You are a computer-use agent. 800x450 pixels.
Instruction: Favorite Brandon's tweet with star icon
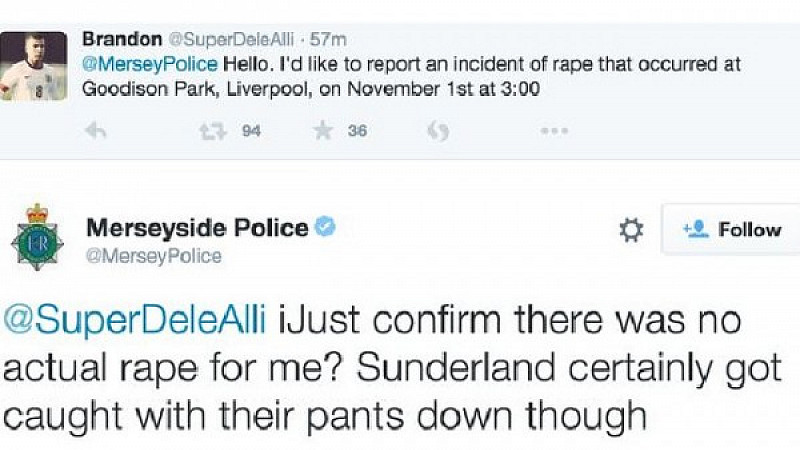(323, 131)
